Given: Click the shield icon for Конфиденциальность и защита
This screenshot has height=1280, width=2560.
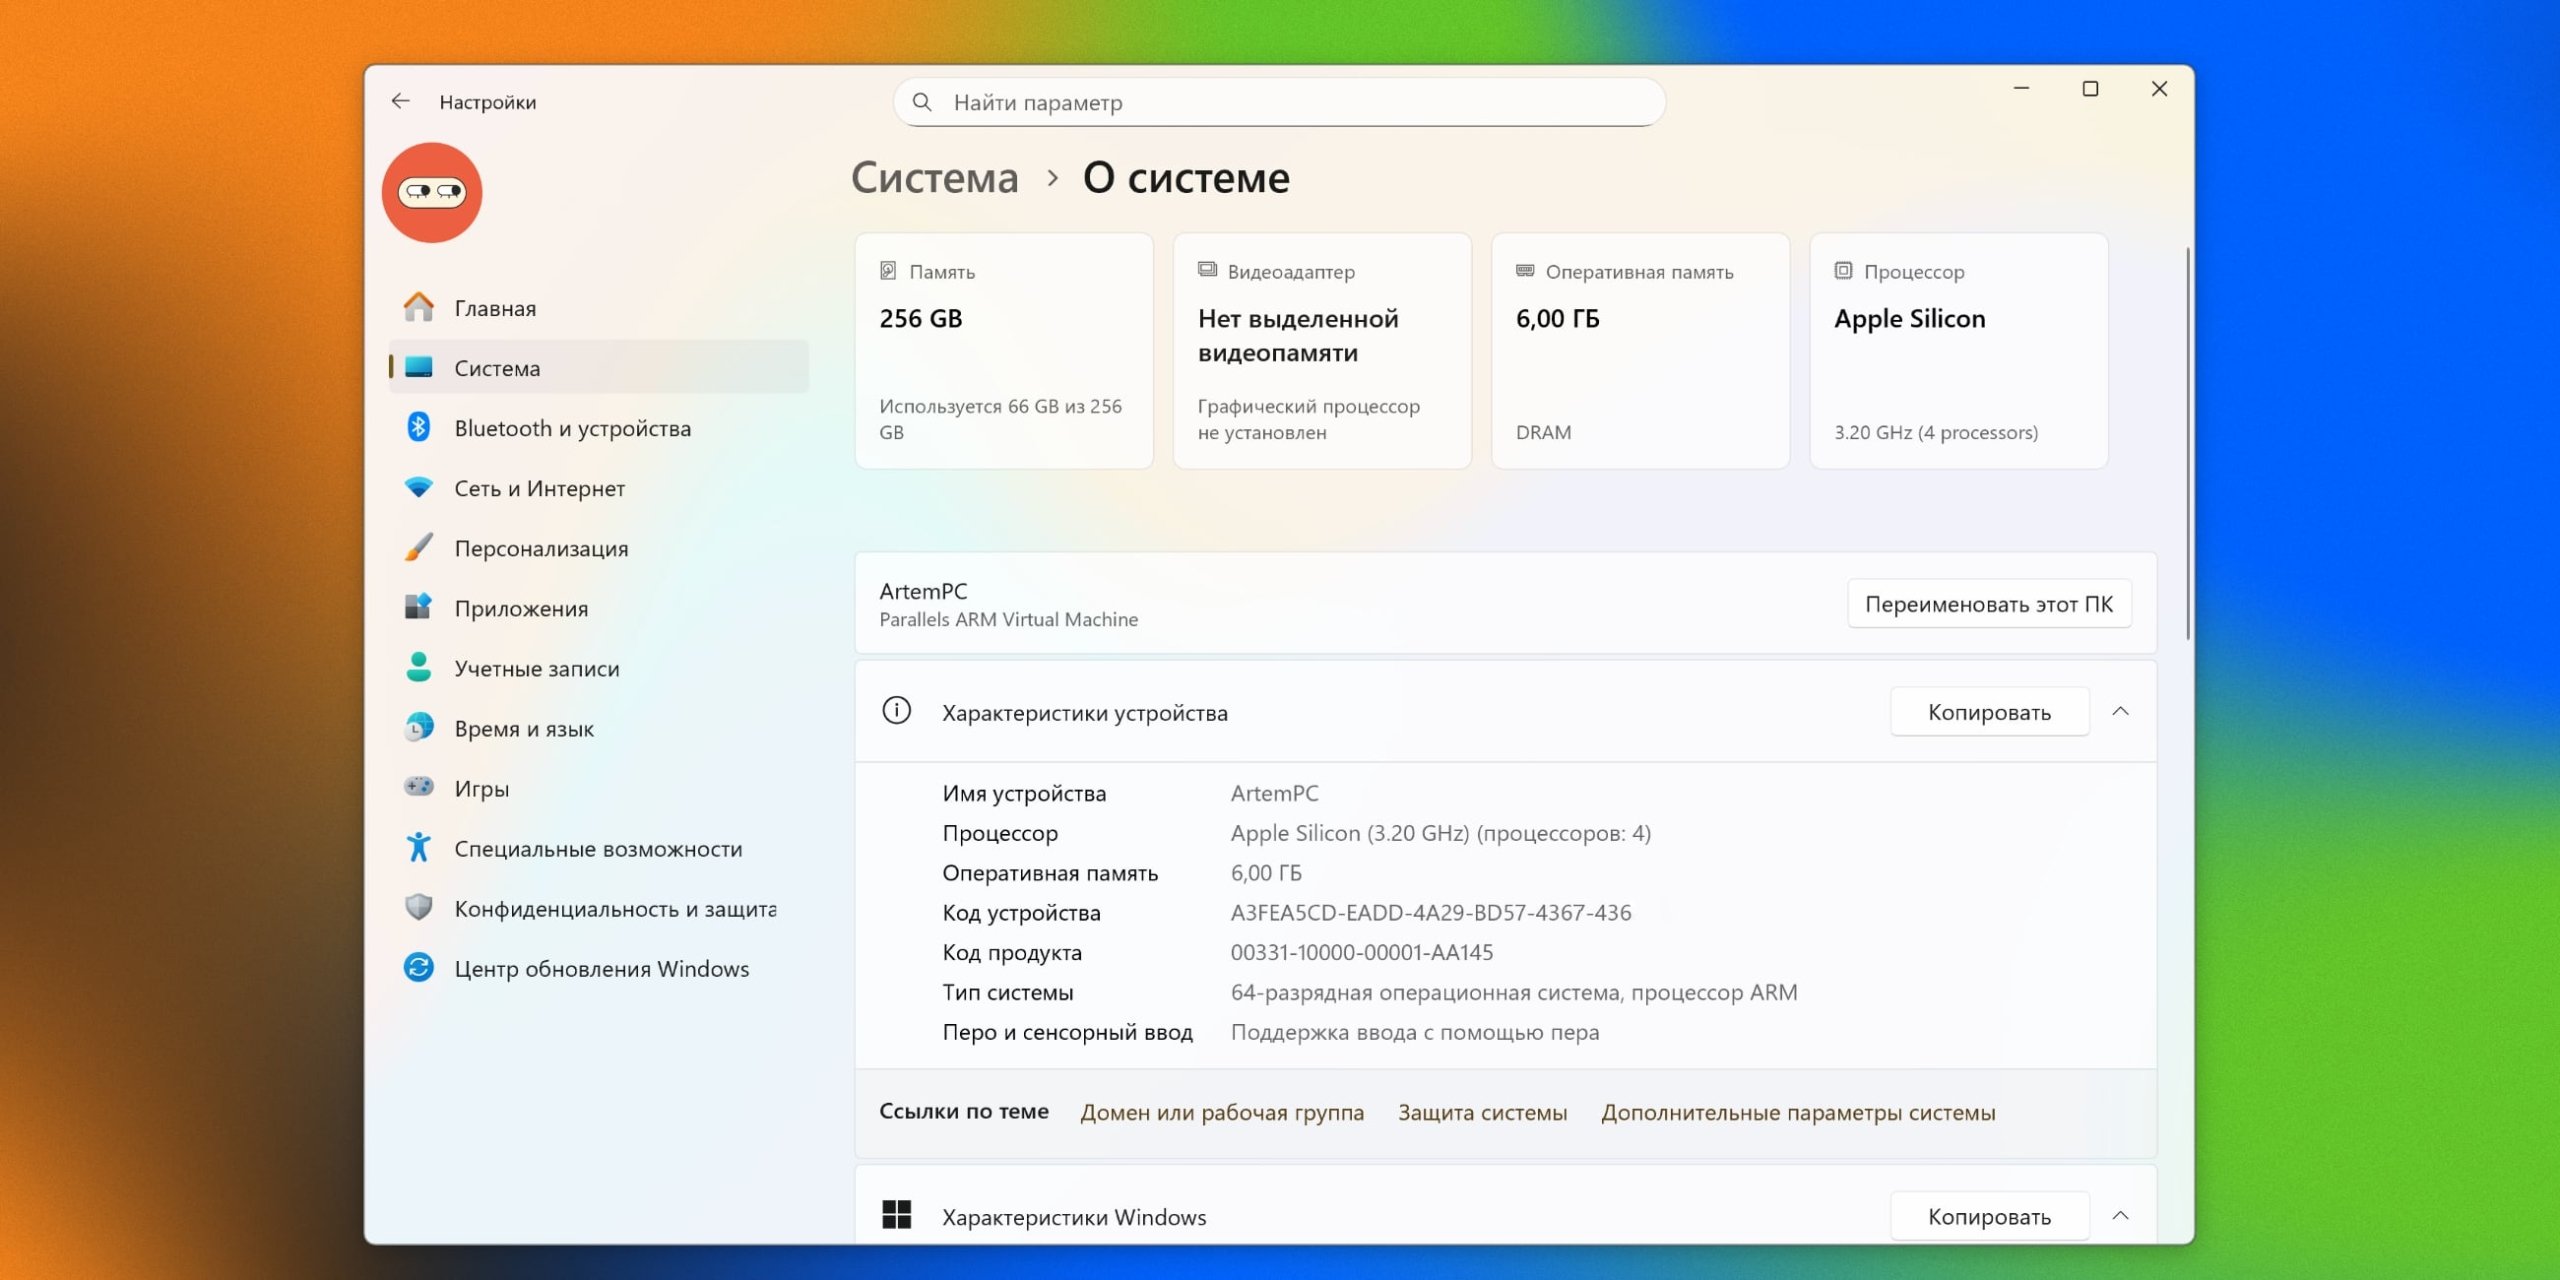Looking at the screenshot, I should (419, 908).
